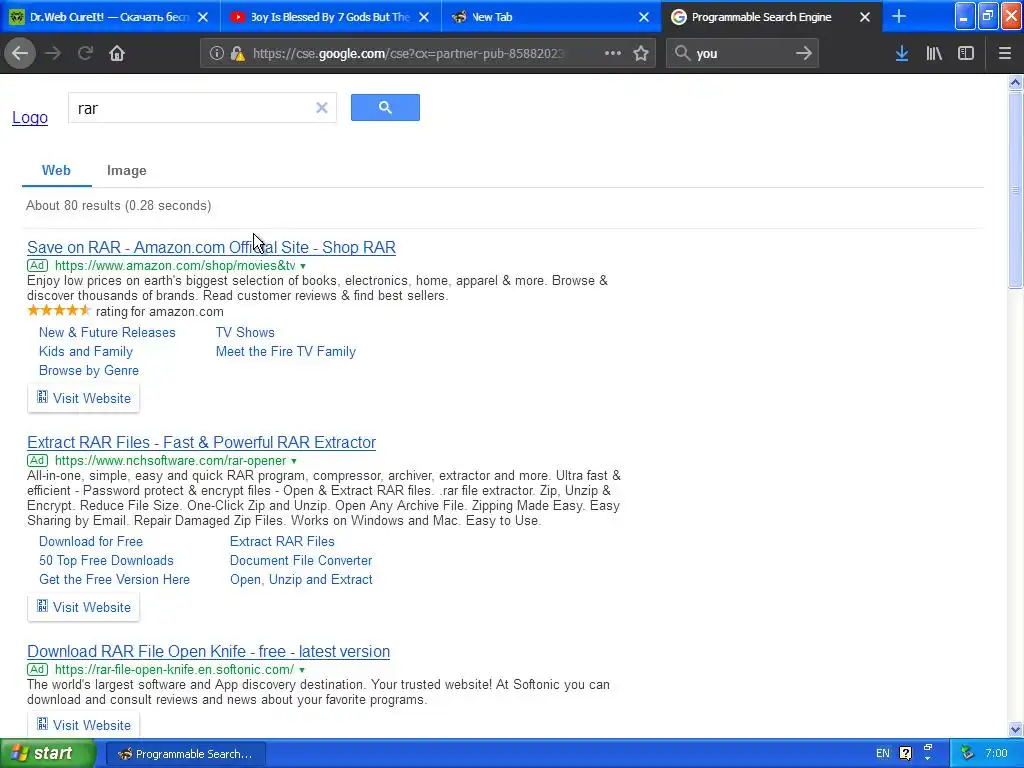This screenshot has width=1024, height=768.
Task: Clear the rar query with the X icon
Action: [321, 108]
